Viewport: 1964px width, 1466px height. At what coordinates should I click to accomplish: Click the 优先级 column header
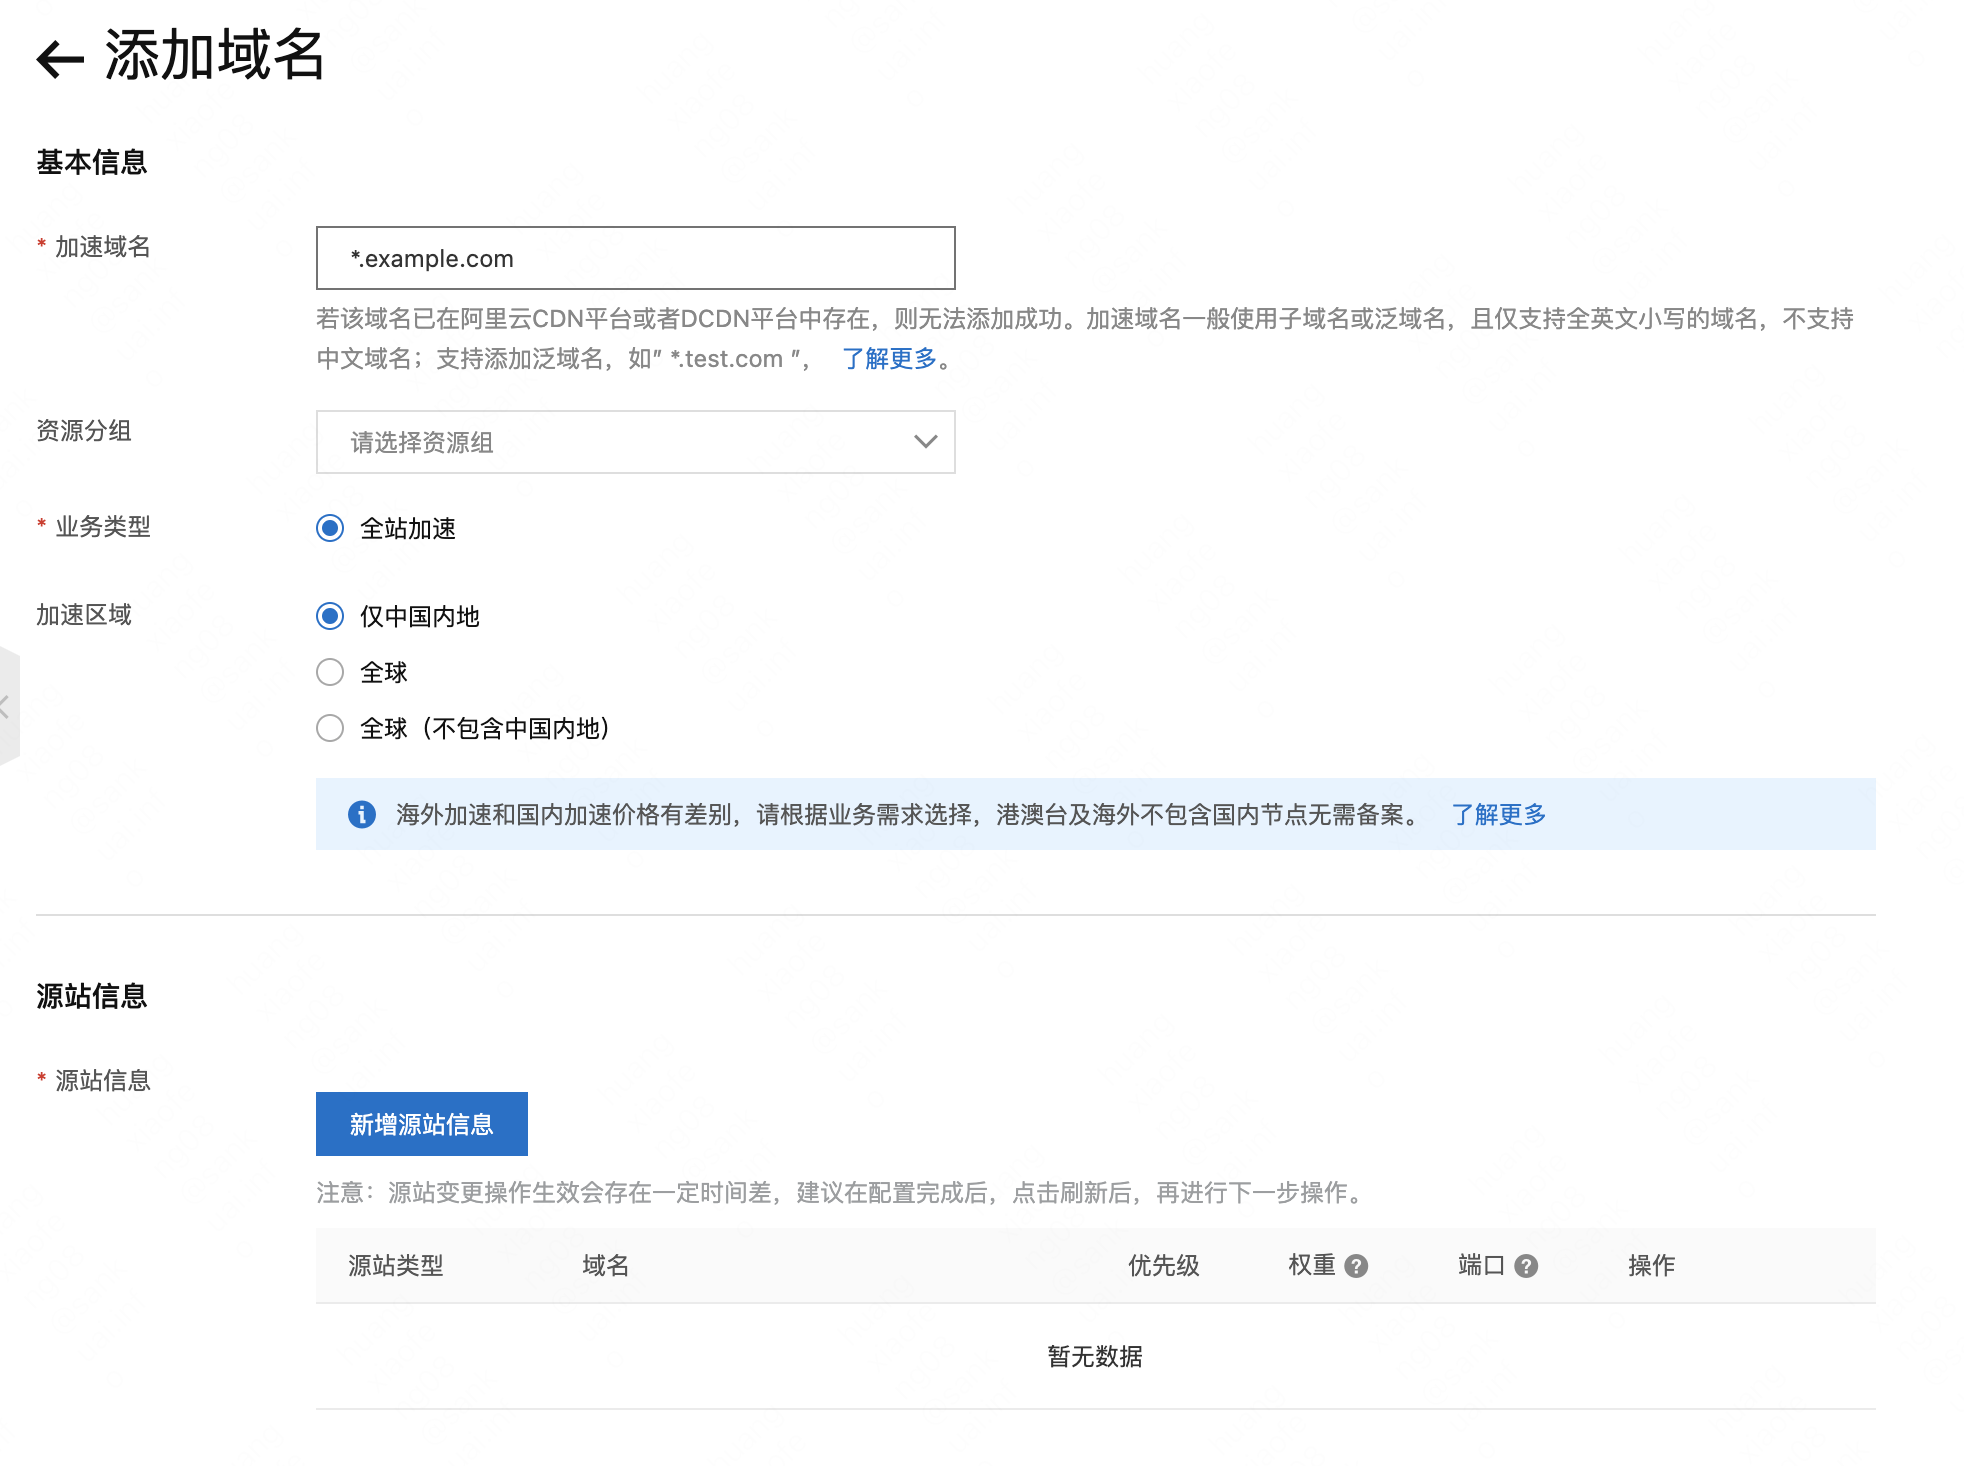[1163, 1266]
